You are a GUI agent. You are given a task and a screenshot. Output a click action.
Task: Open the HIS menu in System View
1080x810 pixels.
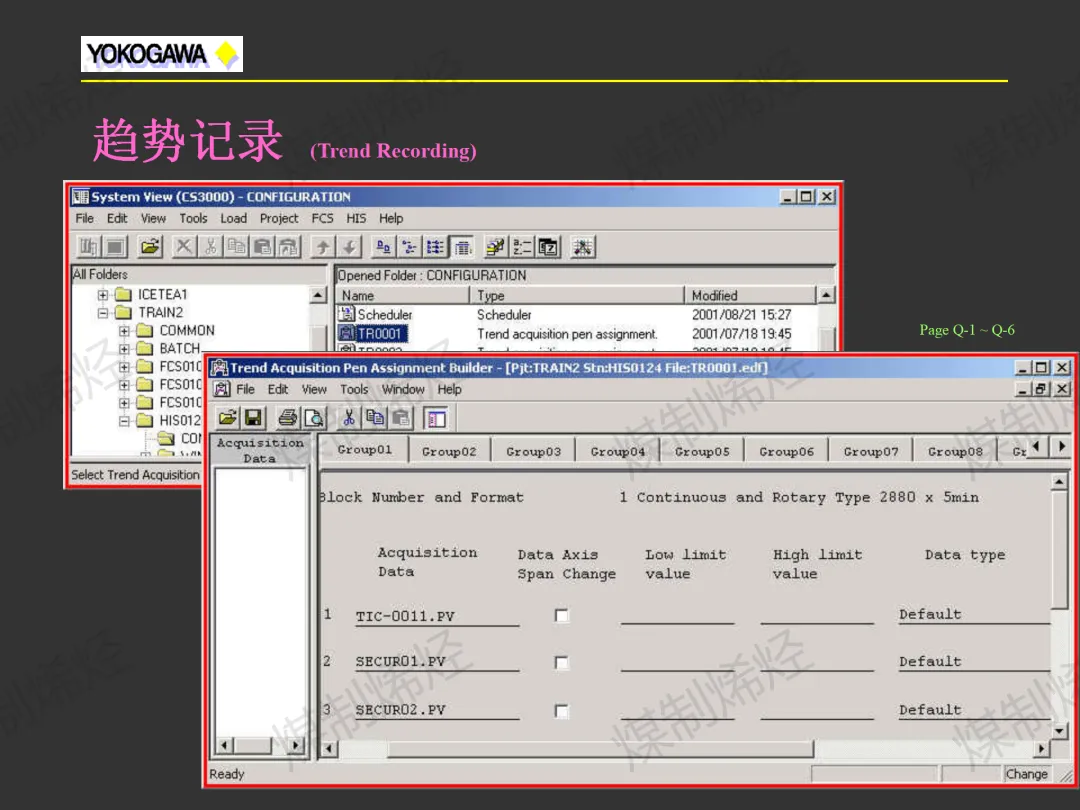tap(356, 218)
